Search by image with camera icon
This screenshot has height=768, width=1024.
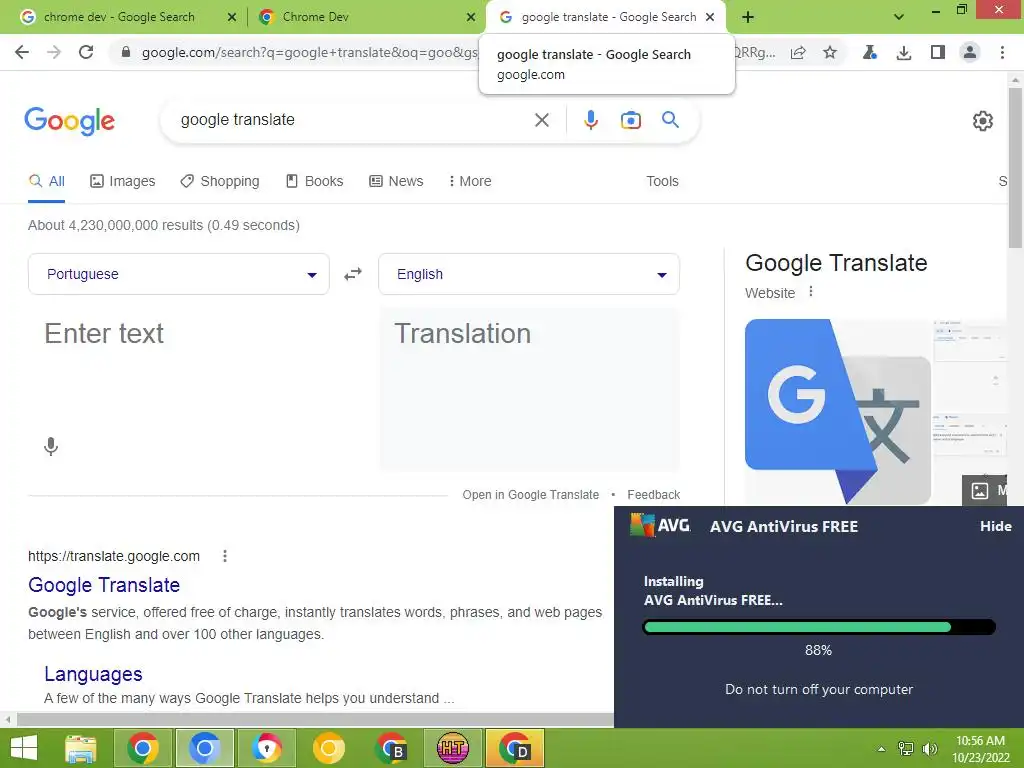[630, 120]
